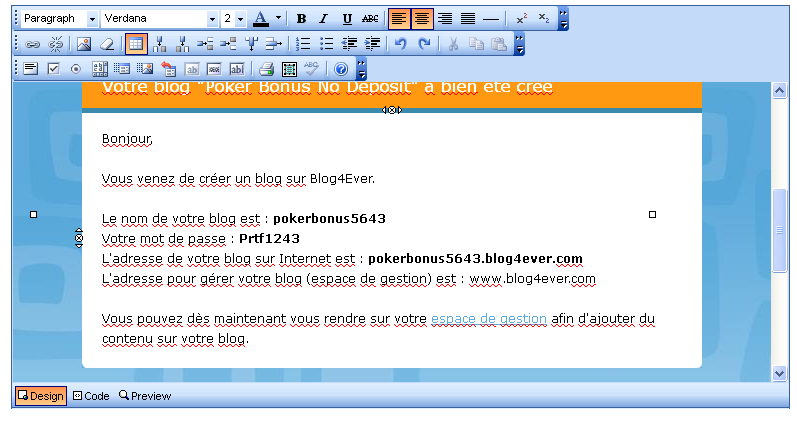
Task: Toggle Underline formatting
Action: click(x=347, y=19)
